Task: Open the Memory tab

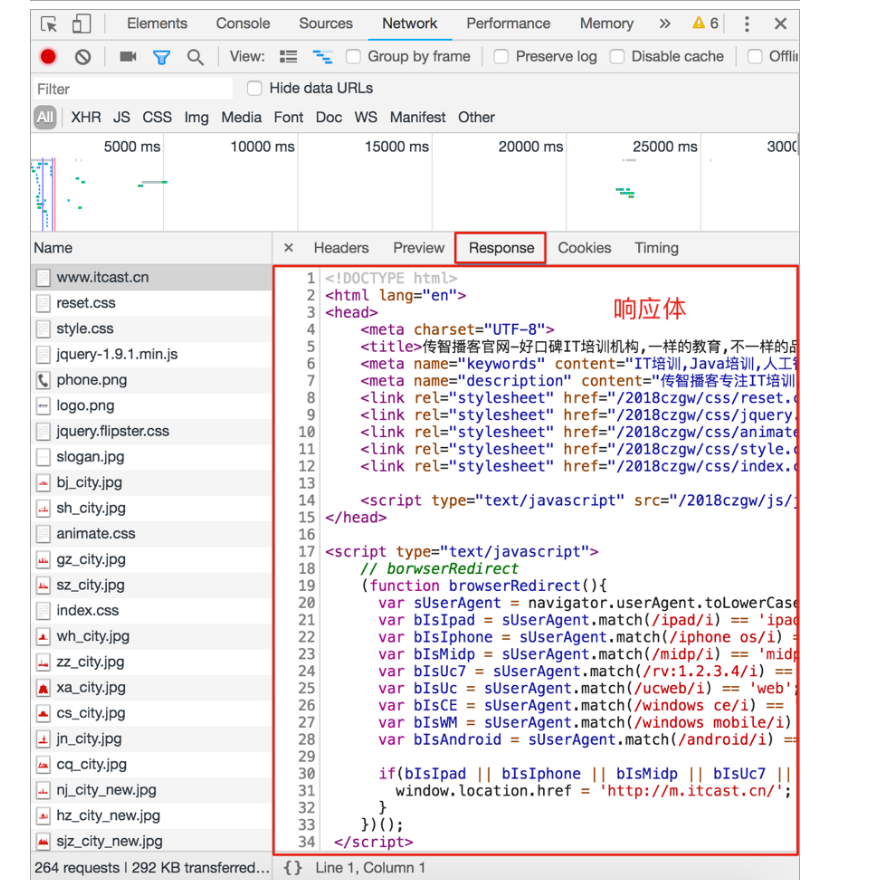Action: point(607,24)
